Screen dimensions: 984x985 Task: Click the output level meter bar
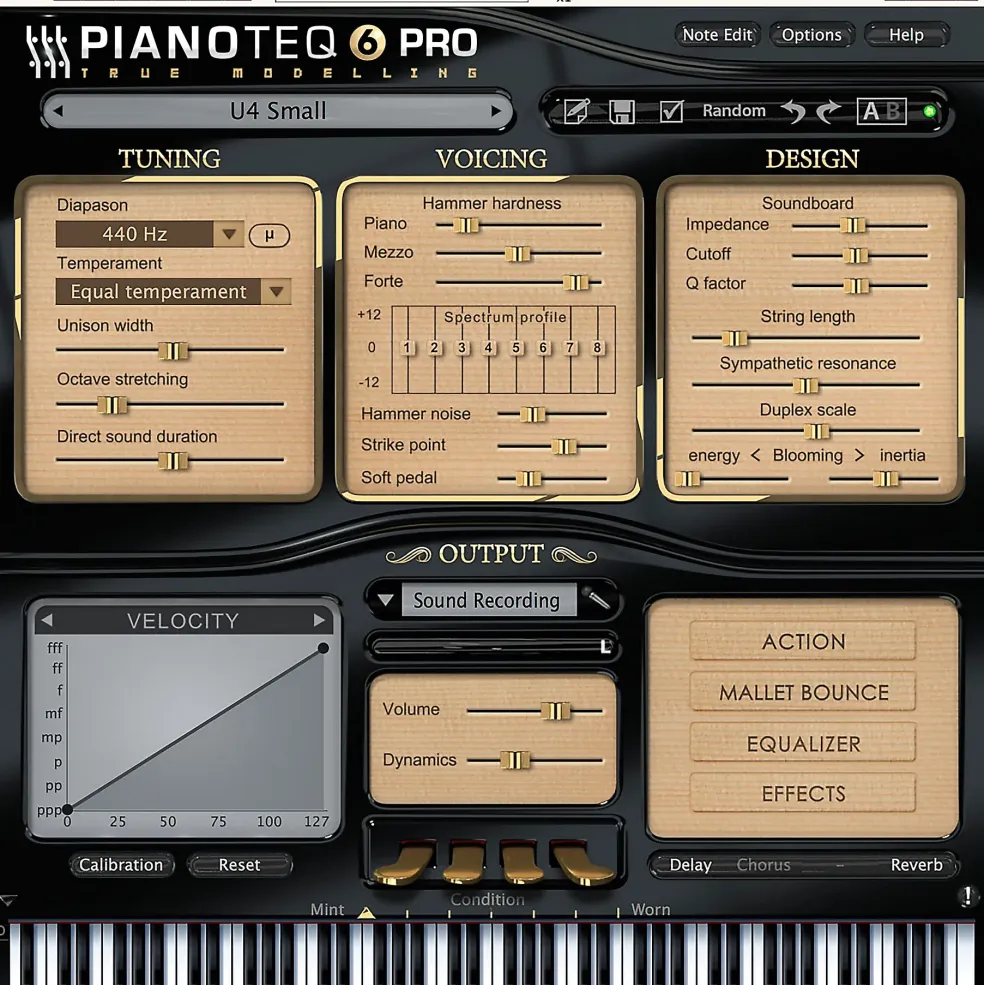click(x=492, y=646)
